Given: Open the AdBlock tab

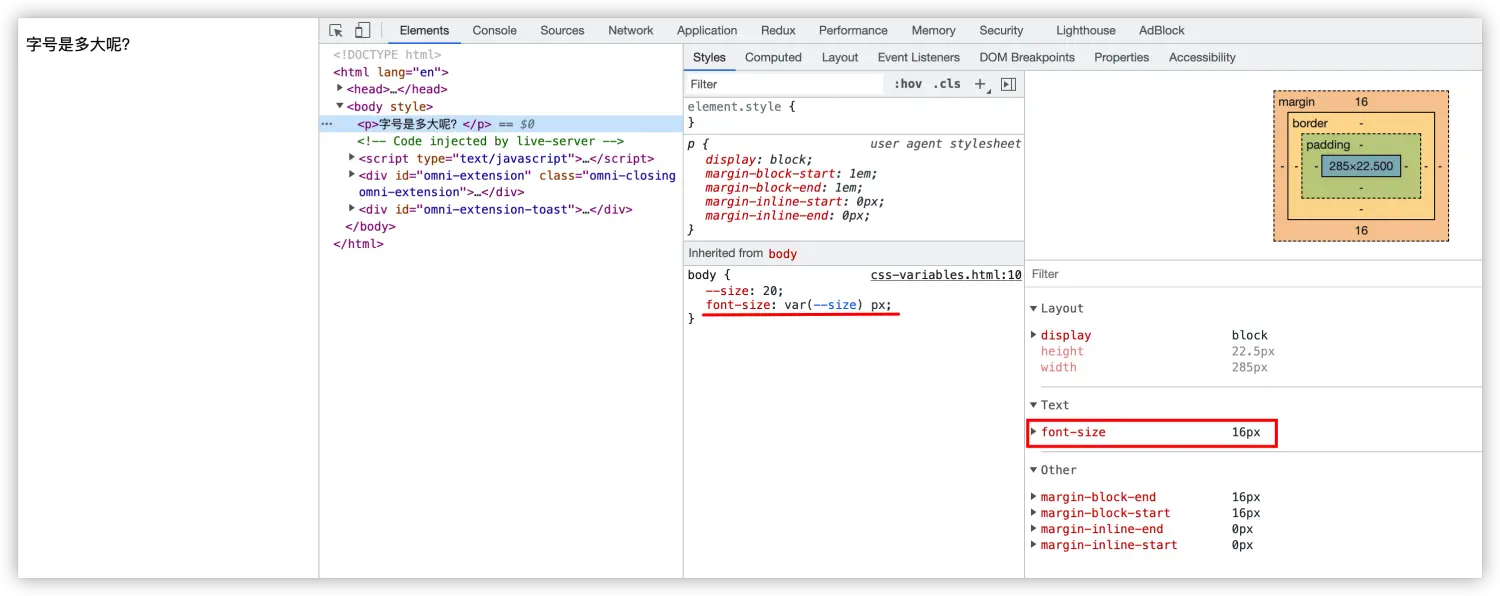Looking at the screenshot, I should pyautogui.click(x=1162, y=30).
